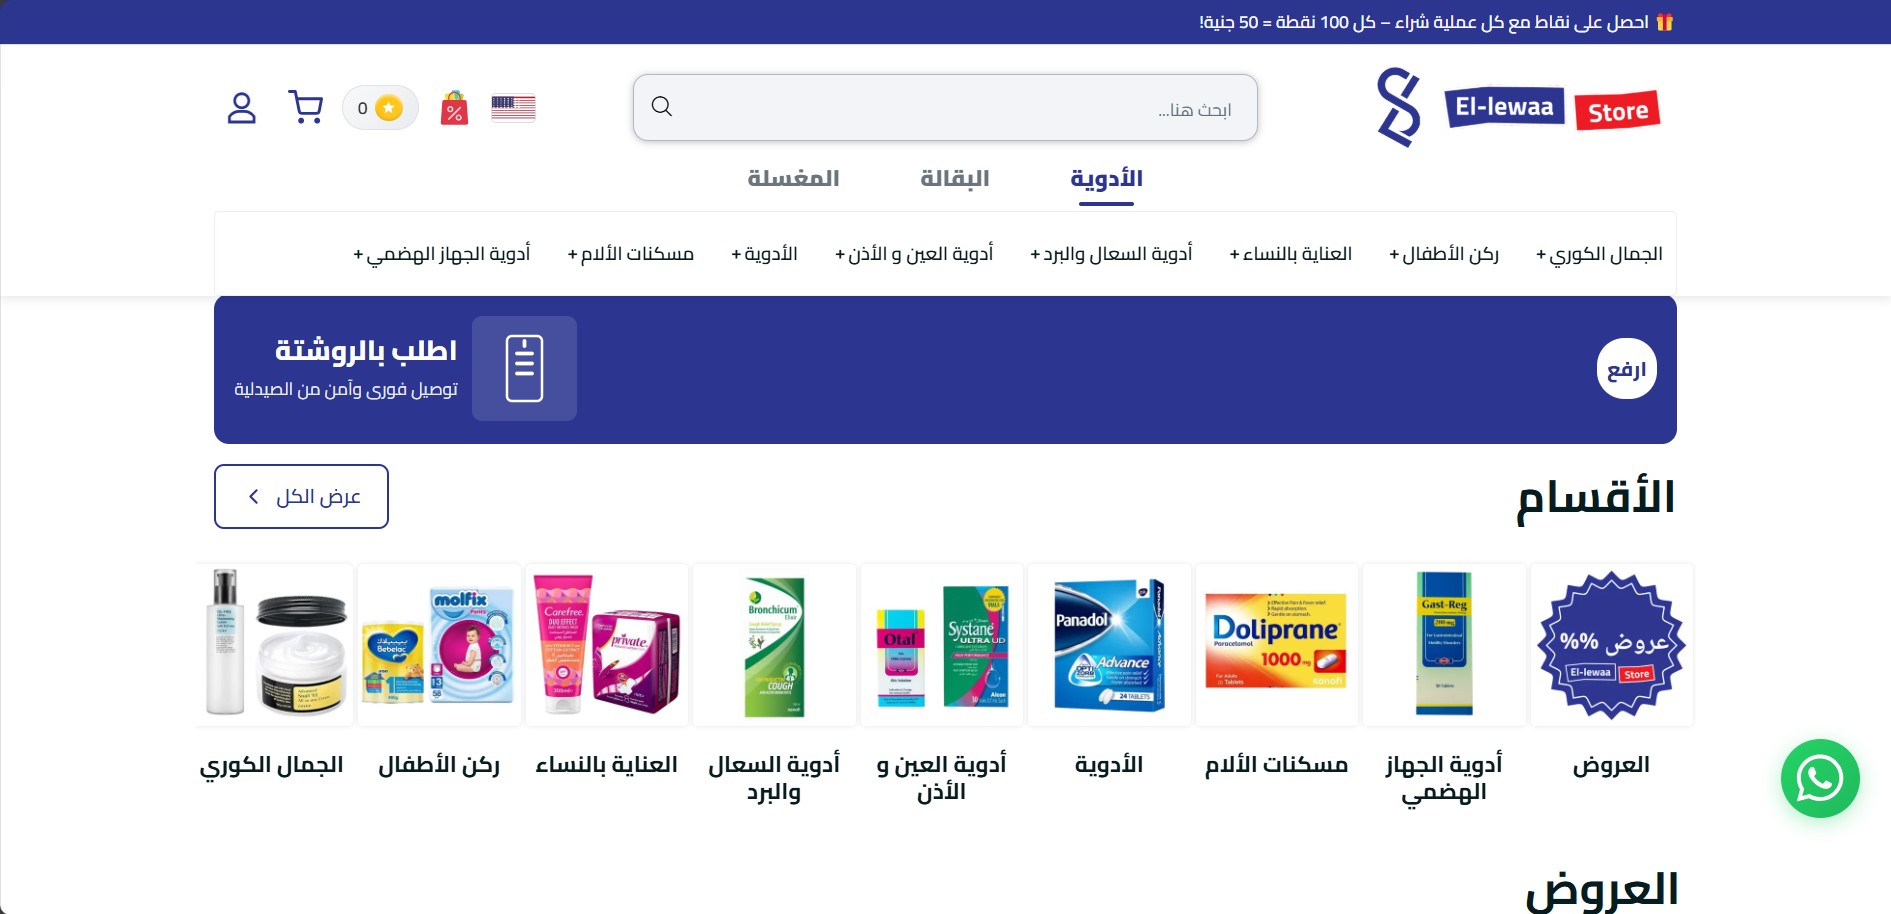The image size is (1891, 914).
Task: Open the Doliprane painkillers category thumbnail
Action: [1276, 644]
